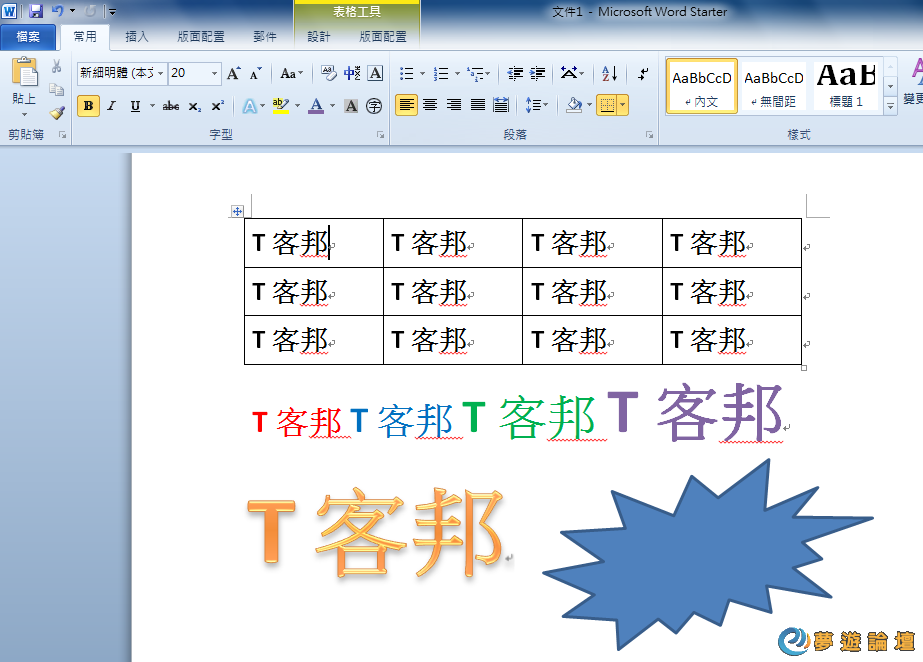
Task: Click the Cut scissors icon
Action: coord(57,67)
